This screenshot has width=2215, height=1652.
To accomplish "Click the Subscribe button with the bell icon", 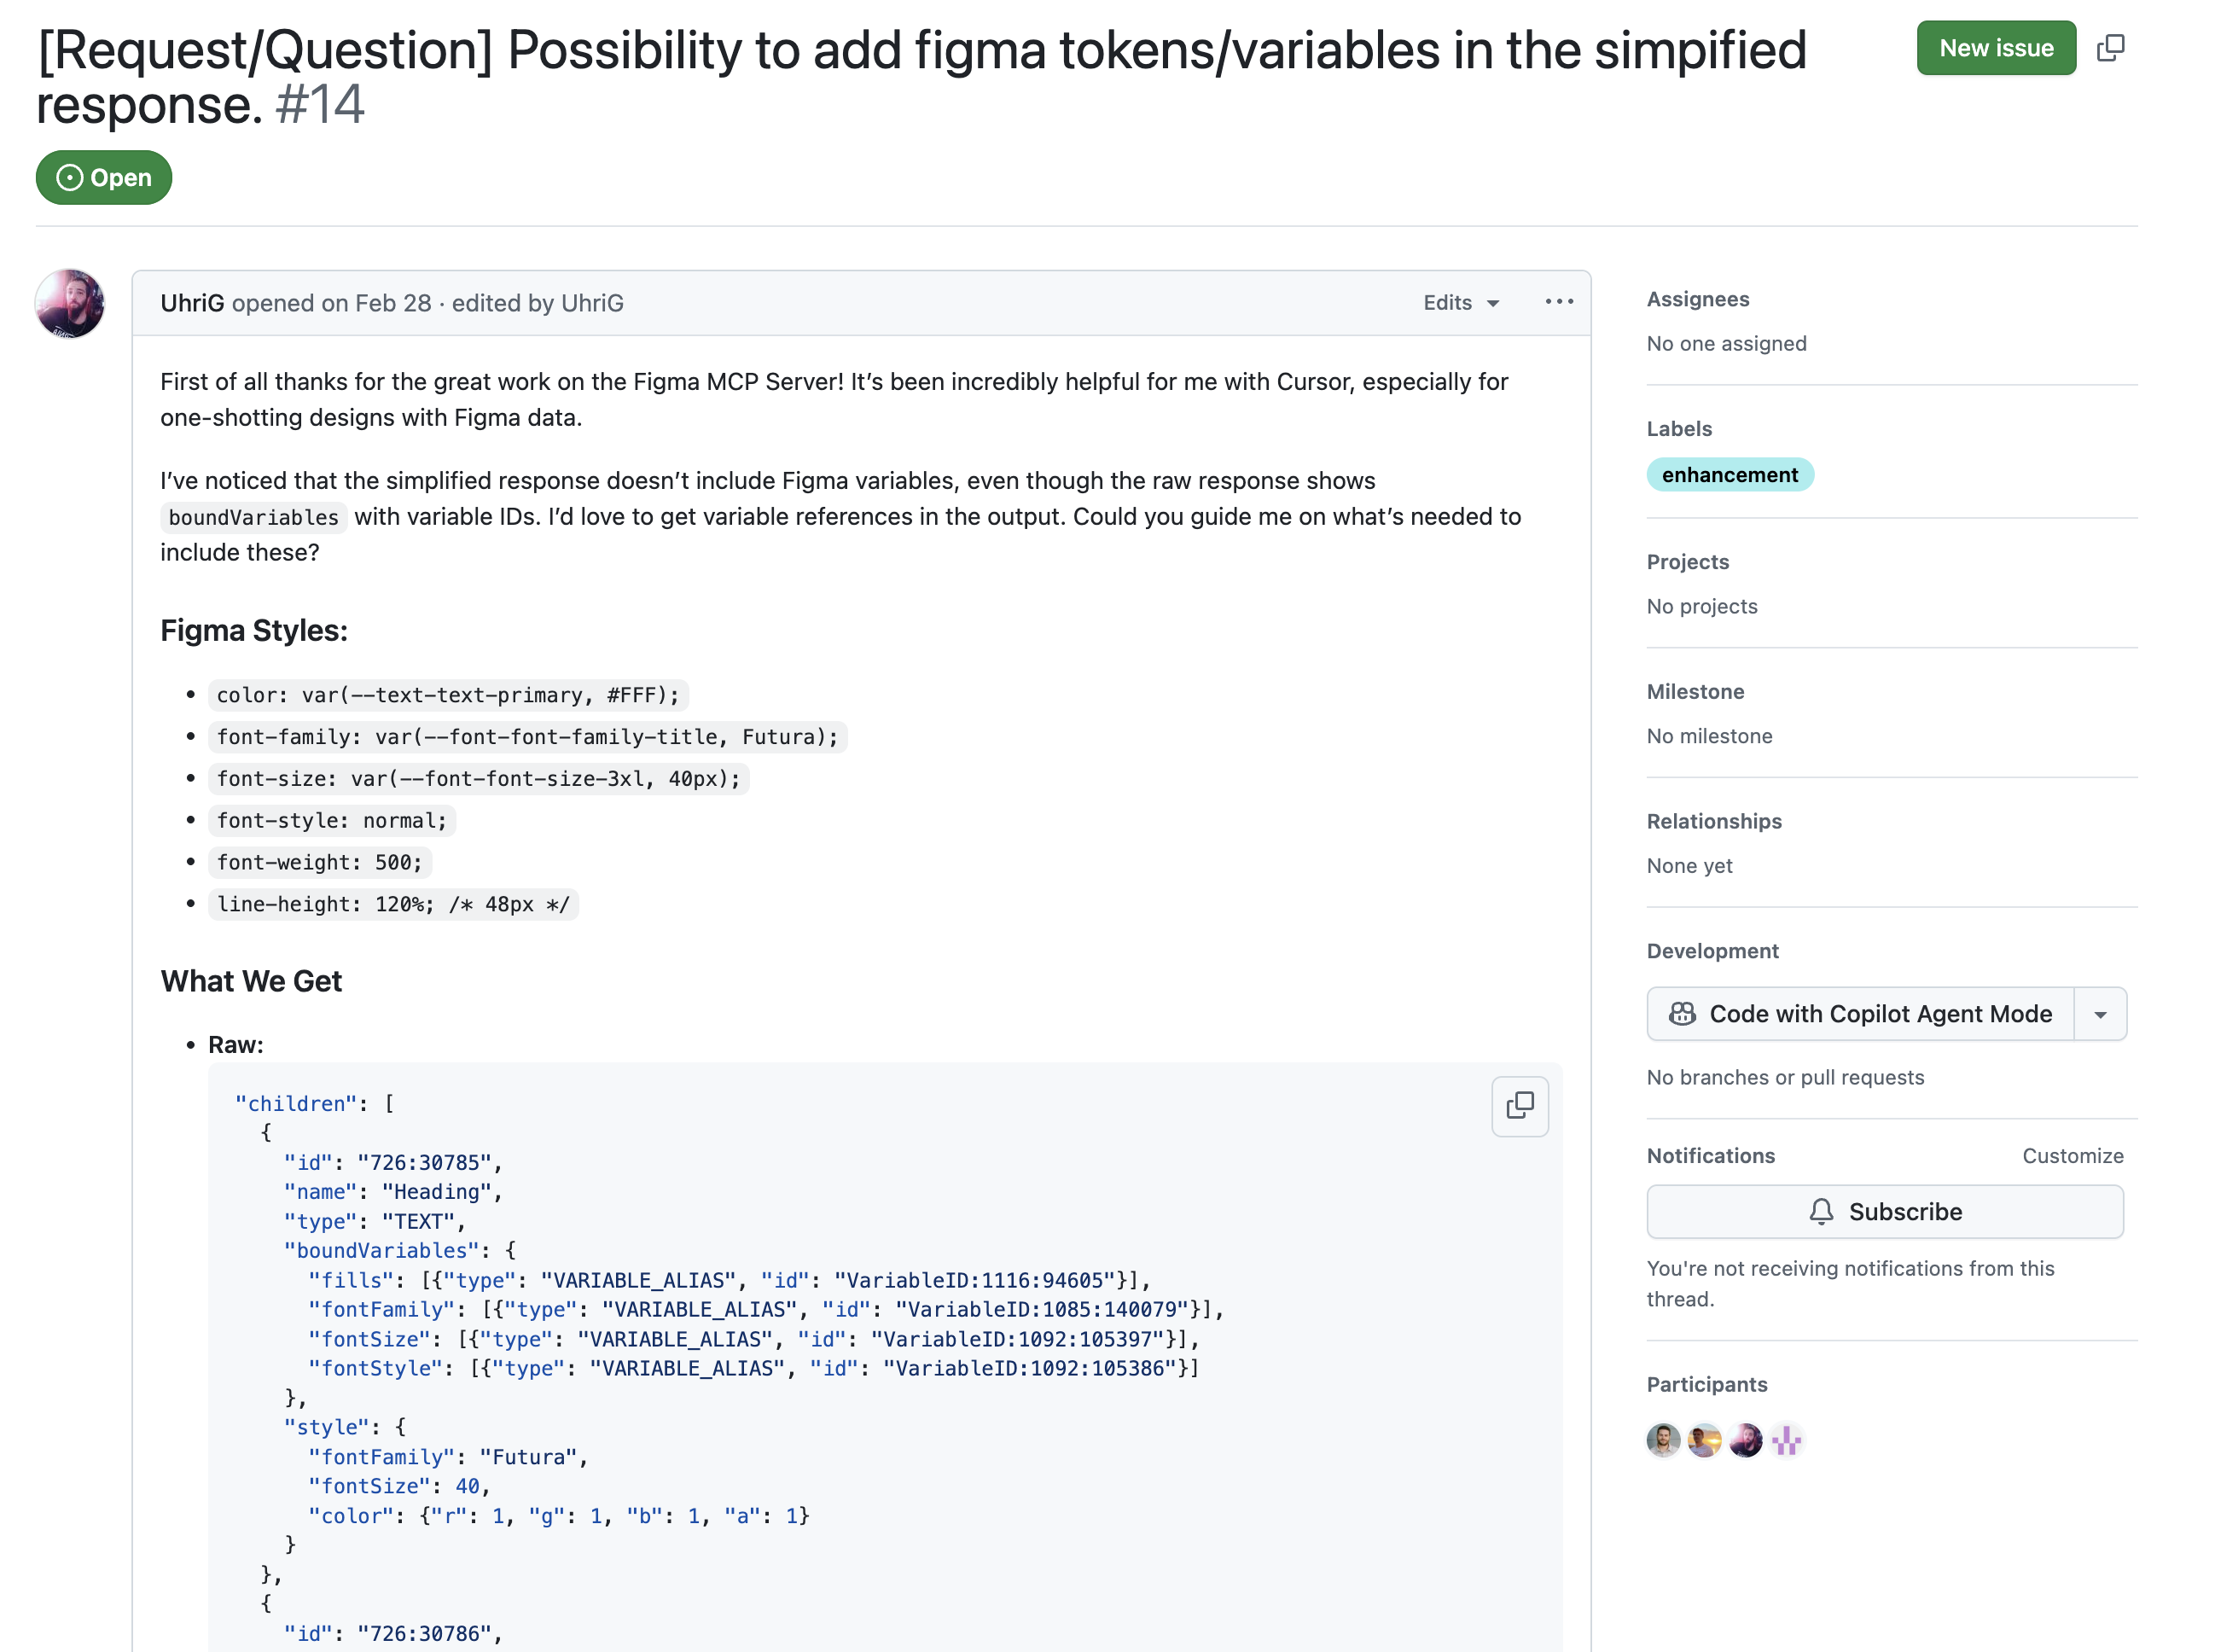I will point(1884,1212).
